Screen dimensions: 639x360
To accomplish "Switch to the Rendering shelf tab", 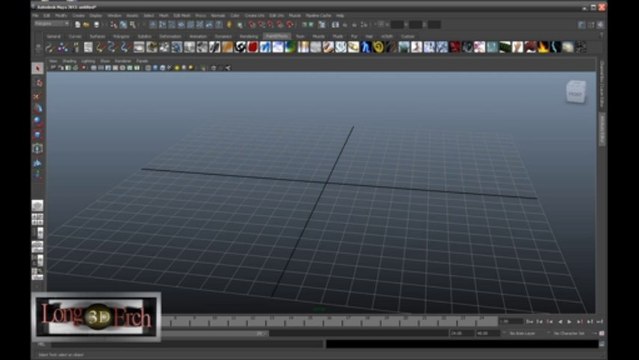I will point(249,36).
